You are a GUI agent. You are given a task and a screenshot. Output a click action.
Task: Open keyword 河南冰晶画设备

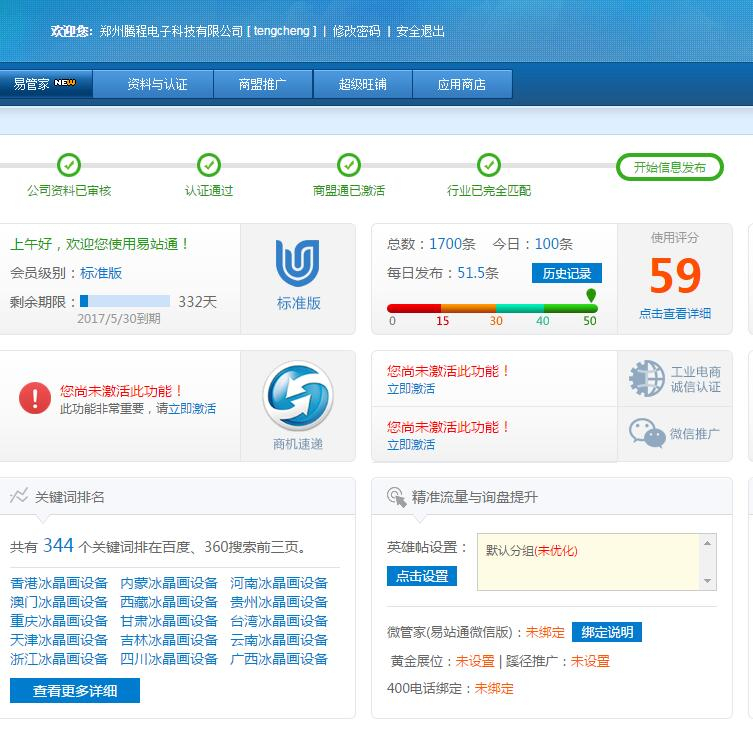[x=279, y=583]
